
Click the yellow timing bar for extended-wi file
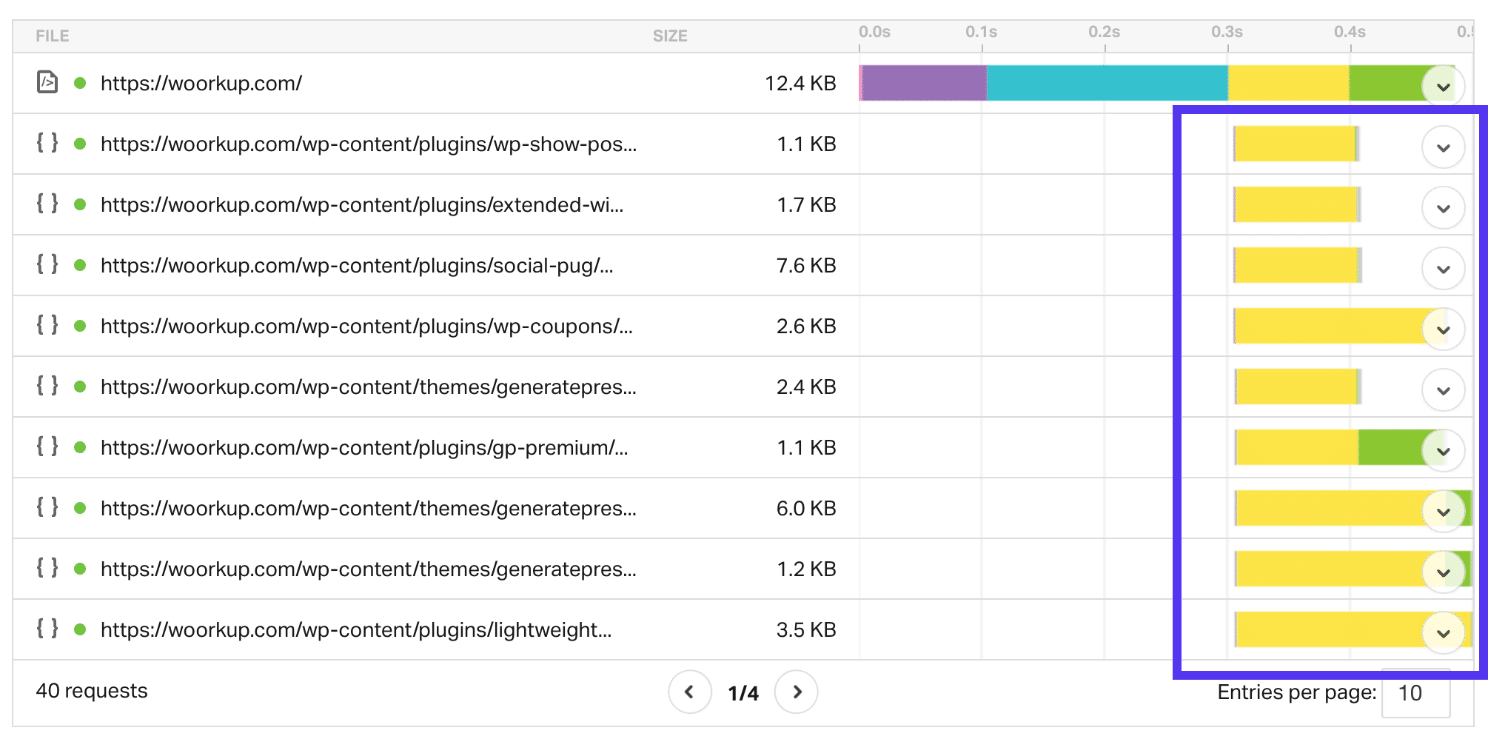(1295, 204)
